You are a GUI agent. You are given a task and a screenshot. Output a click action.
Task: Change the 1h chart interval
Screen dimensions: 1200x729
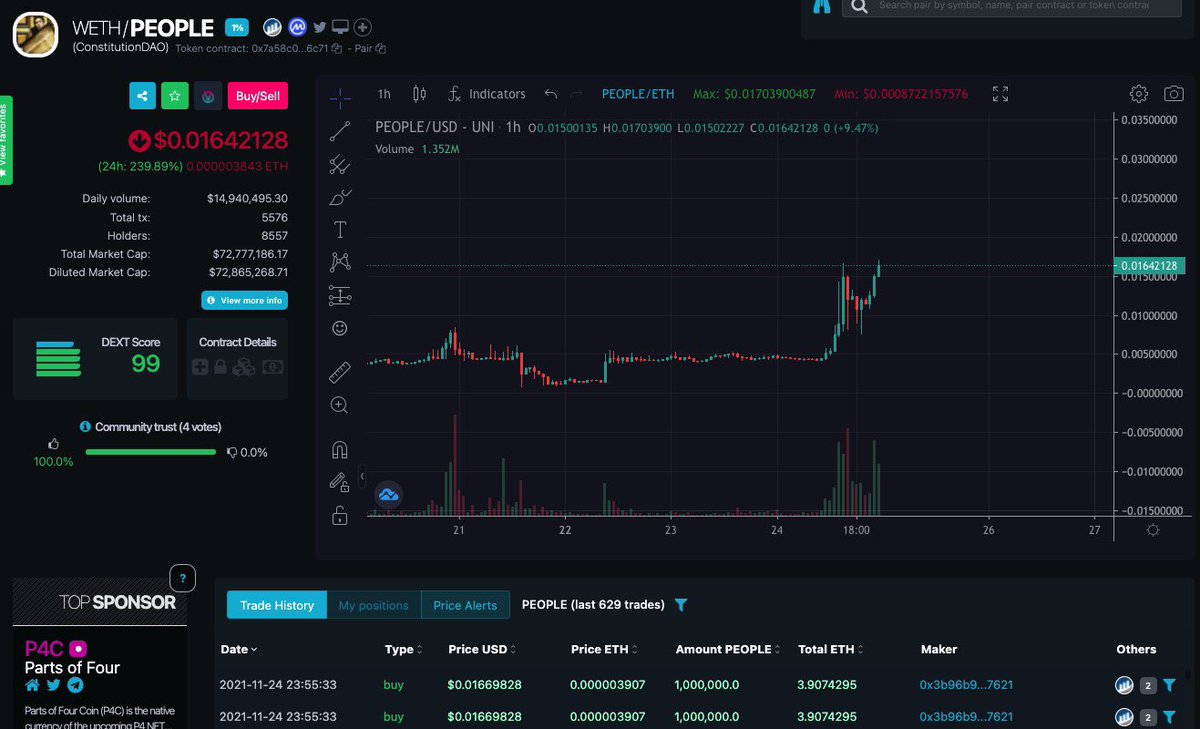[384, 94]
